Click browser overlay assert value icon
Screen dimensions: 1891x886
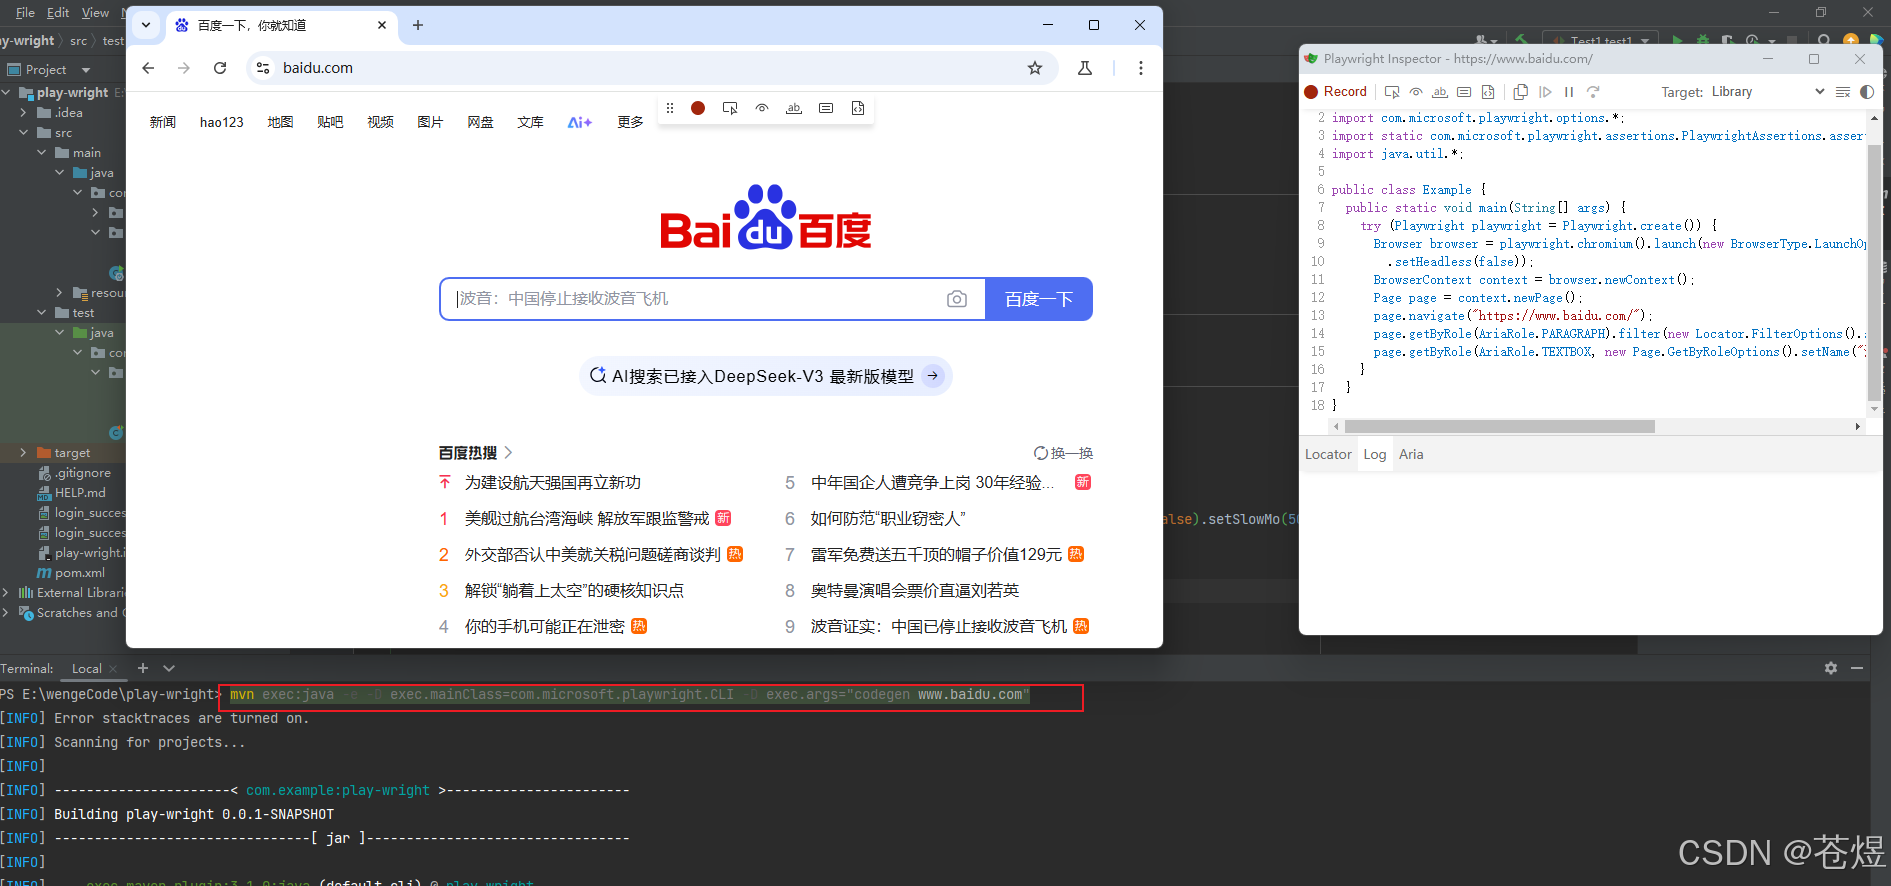click(x=826, y=108)
